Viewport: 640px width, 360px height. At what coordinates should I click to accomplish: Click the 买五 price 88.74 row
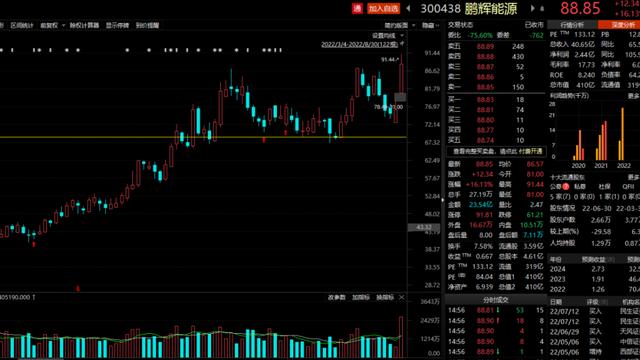click(496, 140)
